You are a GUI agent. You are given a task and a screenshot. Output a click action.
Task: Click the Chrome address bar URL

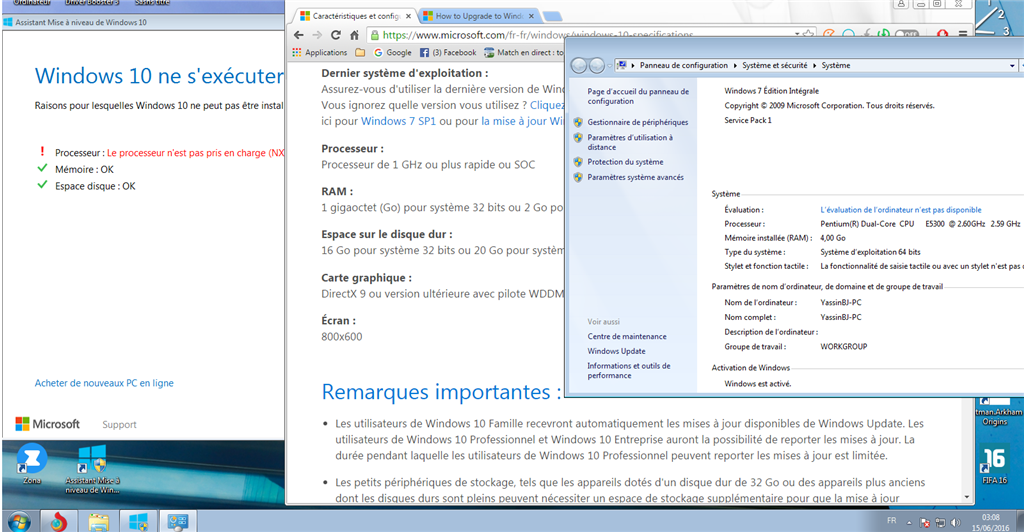click(x=537, y=35)
